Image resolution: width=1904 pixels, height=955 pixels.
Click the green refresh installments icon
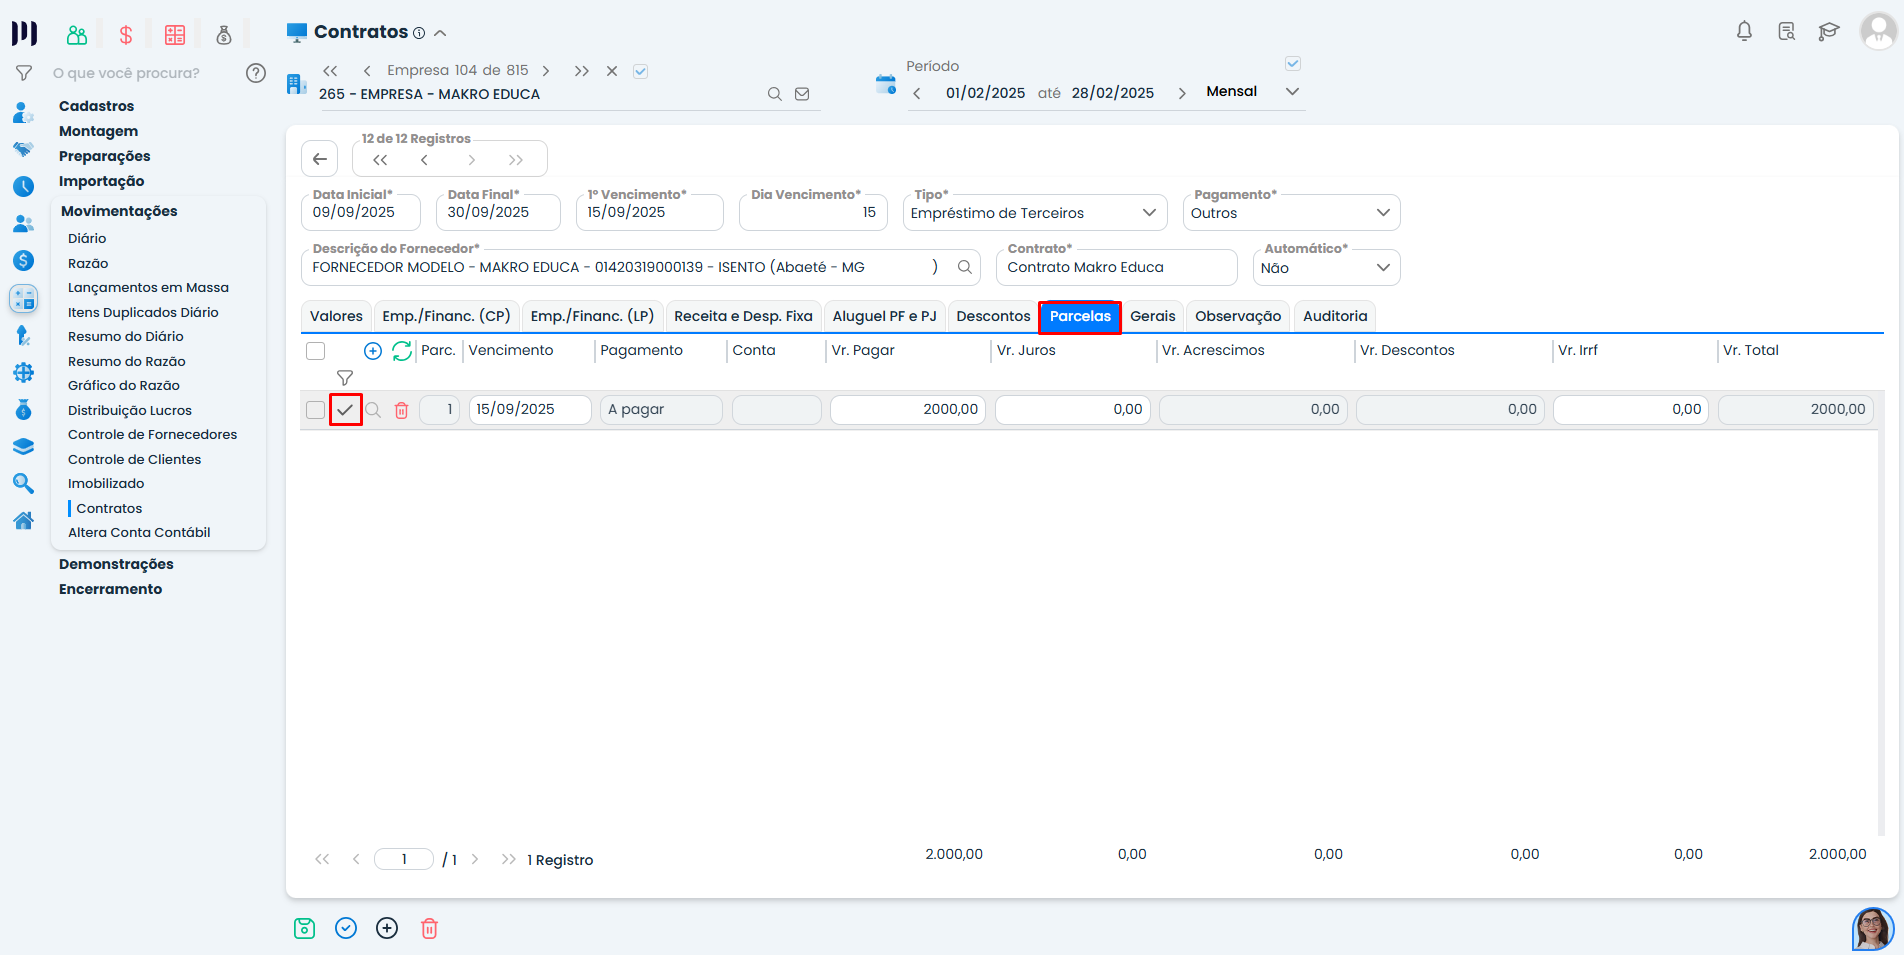(402, 351)
